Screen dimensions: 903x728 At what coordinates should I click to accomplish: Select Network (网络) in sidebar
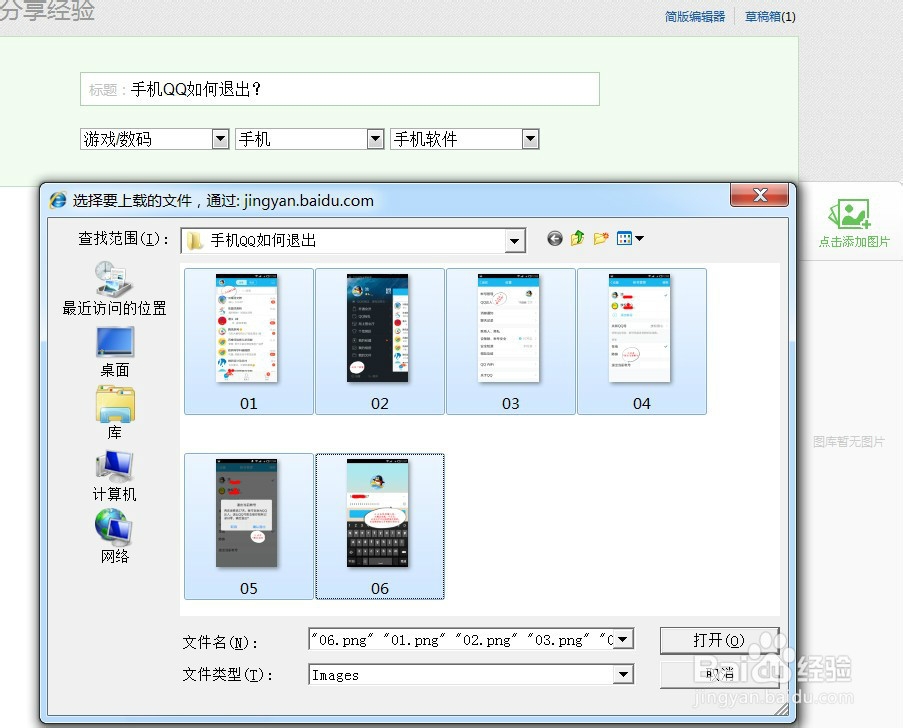pyautogui.click(x=115, y=536)
